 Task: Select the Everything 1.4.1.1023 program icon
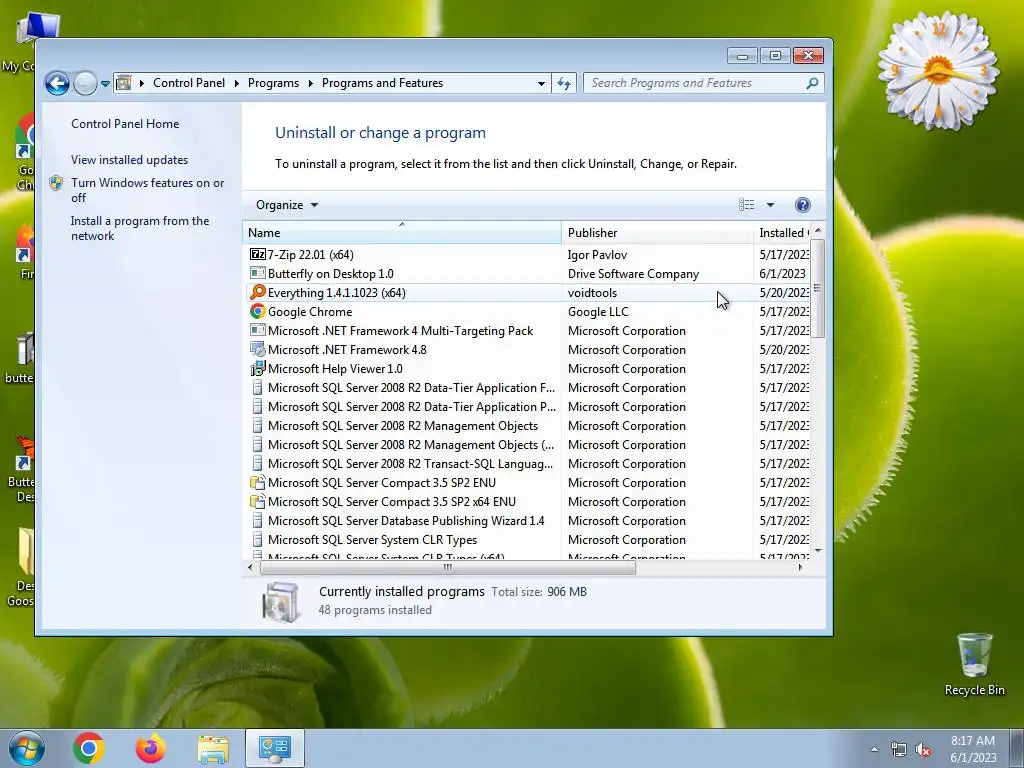pos(257,292)
